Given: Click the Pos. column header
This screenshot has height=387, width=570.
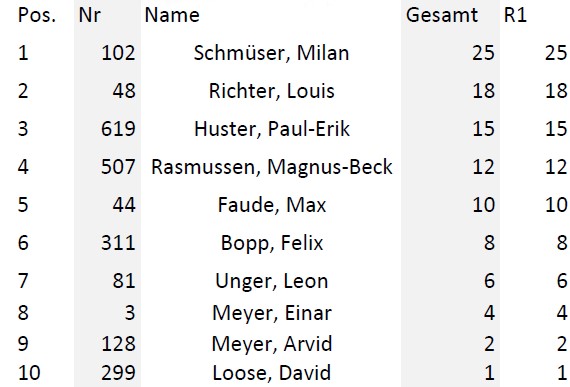Looking at the screenshot, I should coord(37,16).
